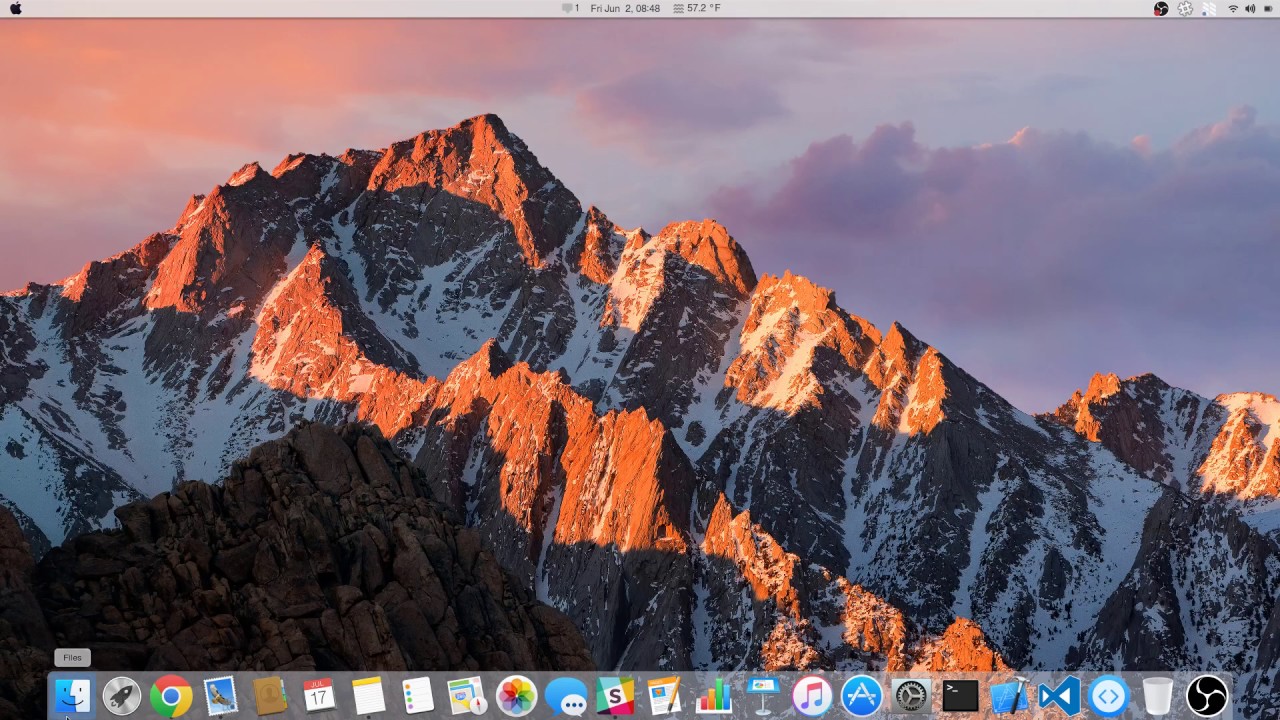Open the Pages document icon in dock

click(x=664, y=696)
